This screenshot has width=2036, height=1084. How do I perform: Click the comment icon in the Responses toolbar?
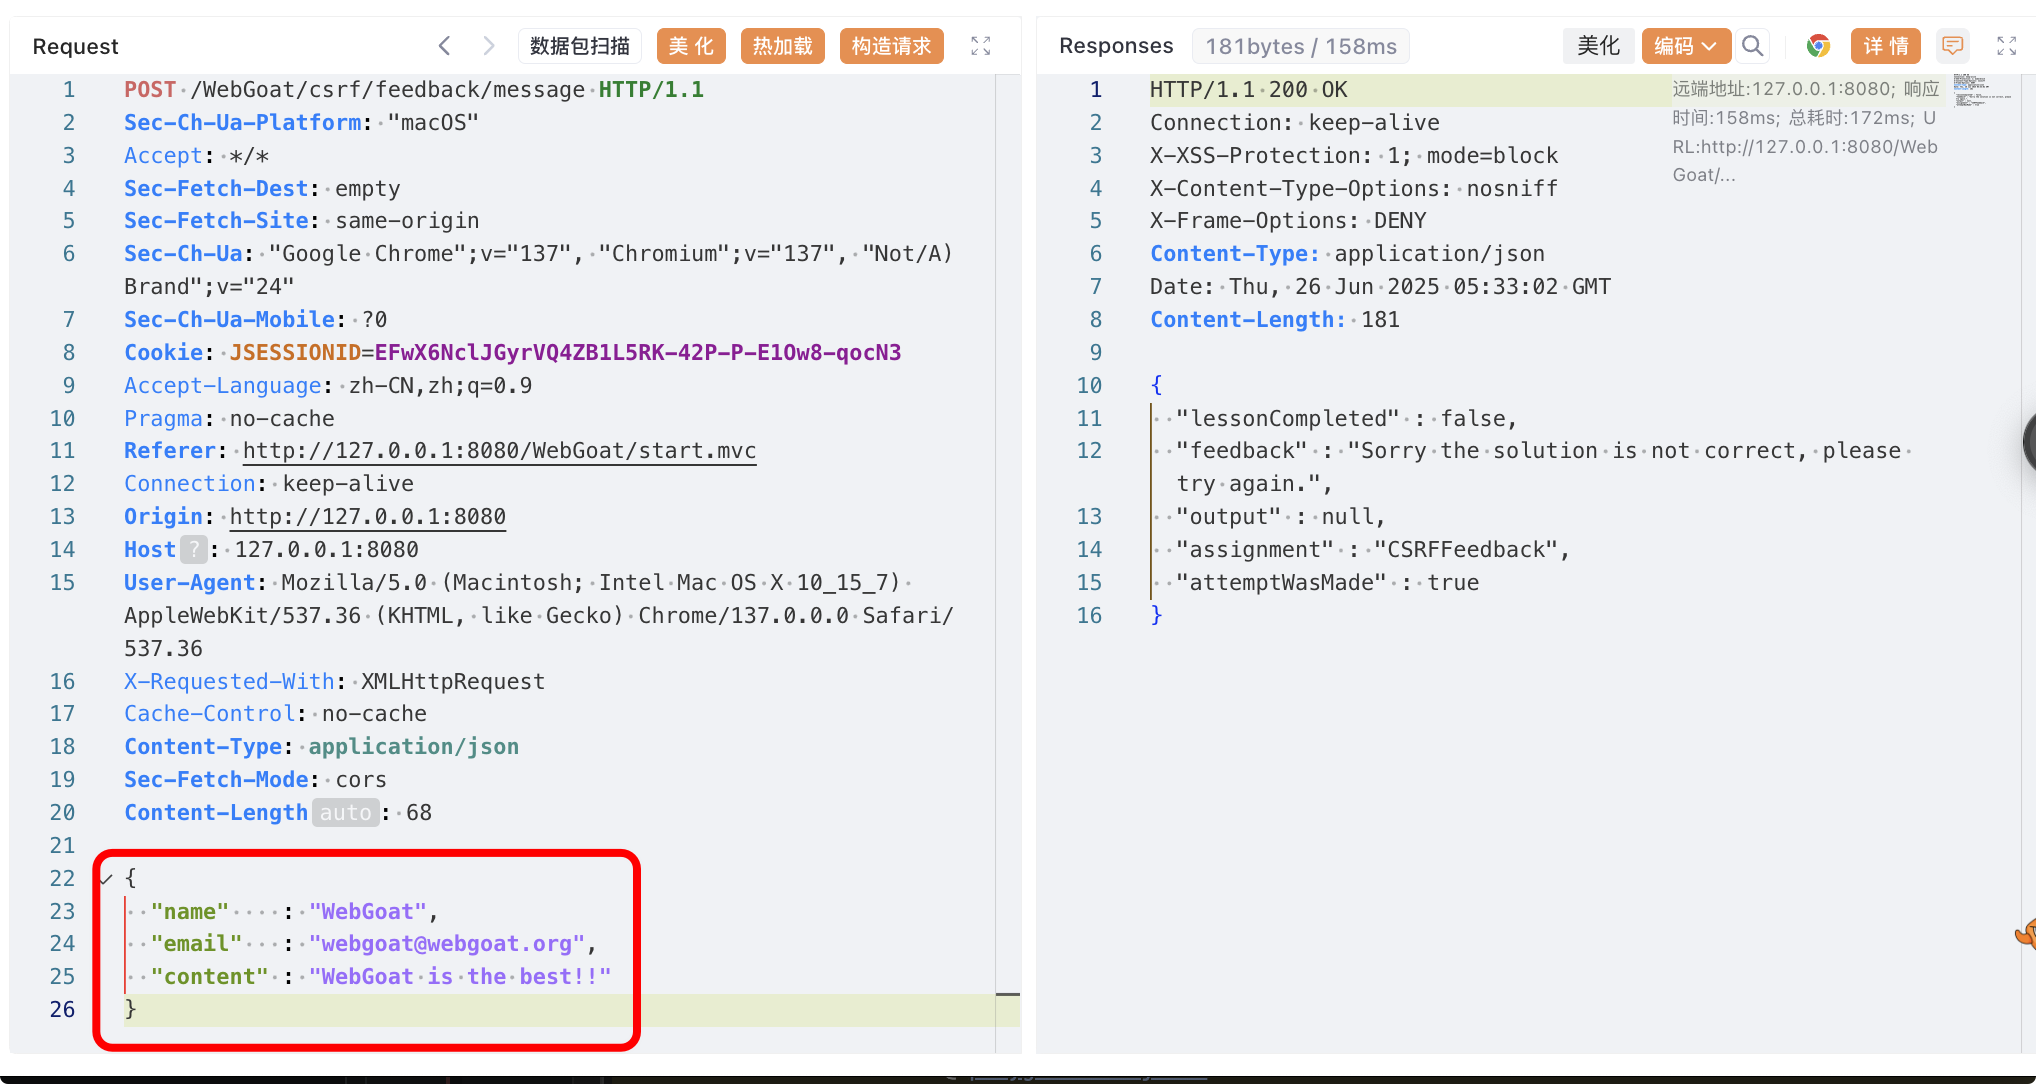(x=1952, y=46)
